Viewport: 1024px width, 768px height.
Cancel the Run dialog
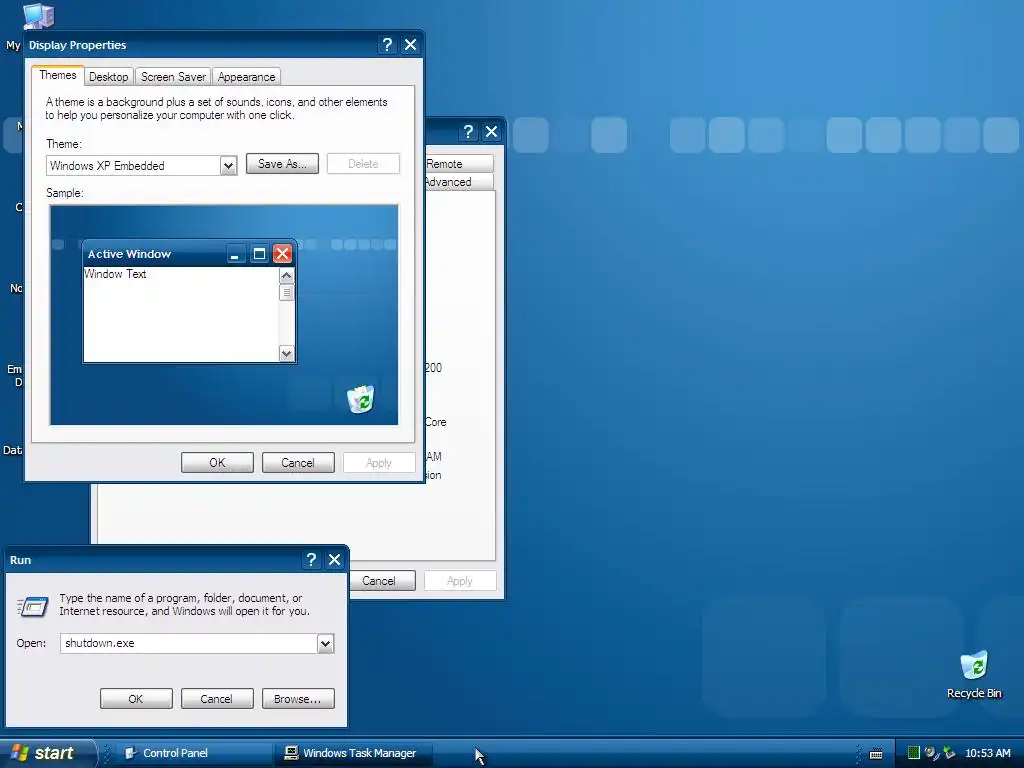[216, 699]
